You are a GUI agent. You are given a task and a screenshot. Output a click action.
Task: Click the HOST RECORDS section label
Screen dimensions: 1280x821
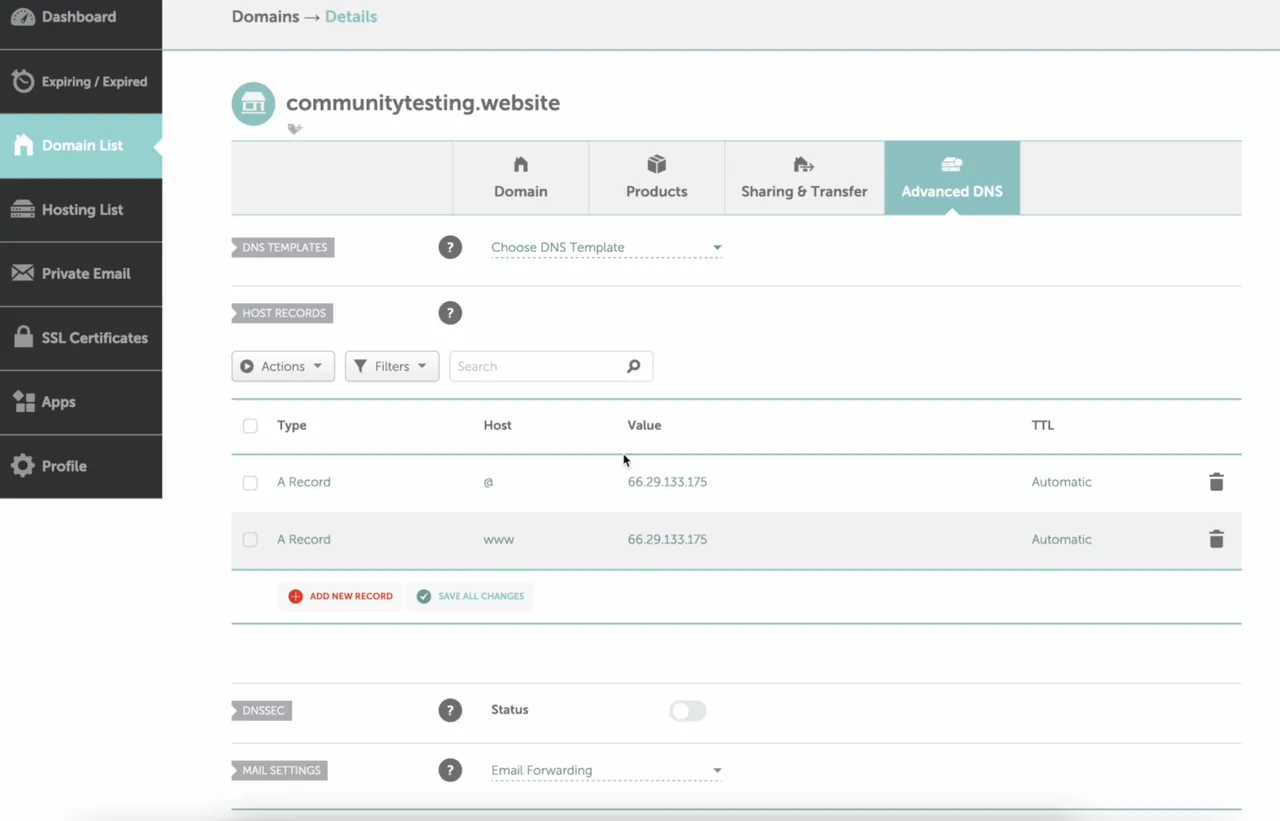click(x=283, y=313)
